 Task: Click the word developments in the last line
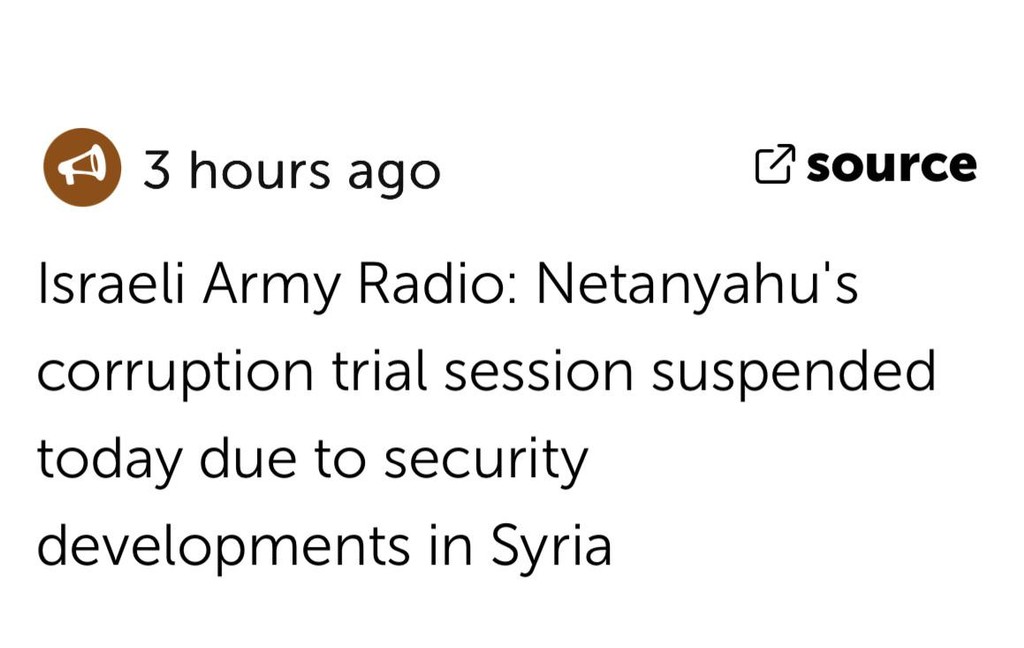tap(223, 547)
